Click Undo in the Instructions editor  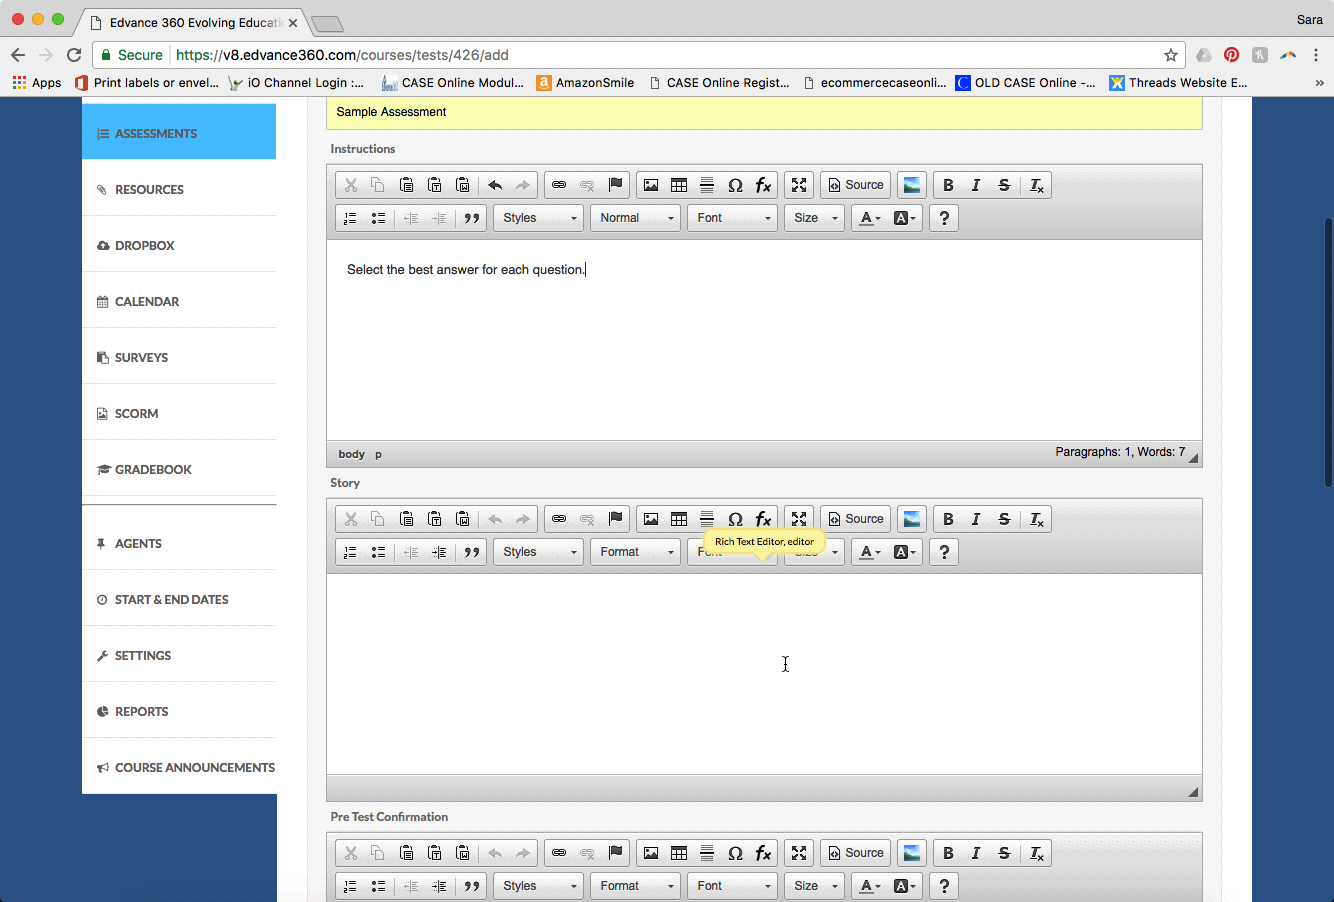[495, 185]
